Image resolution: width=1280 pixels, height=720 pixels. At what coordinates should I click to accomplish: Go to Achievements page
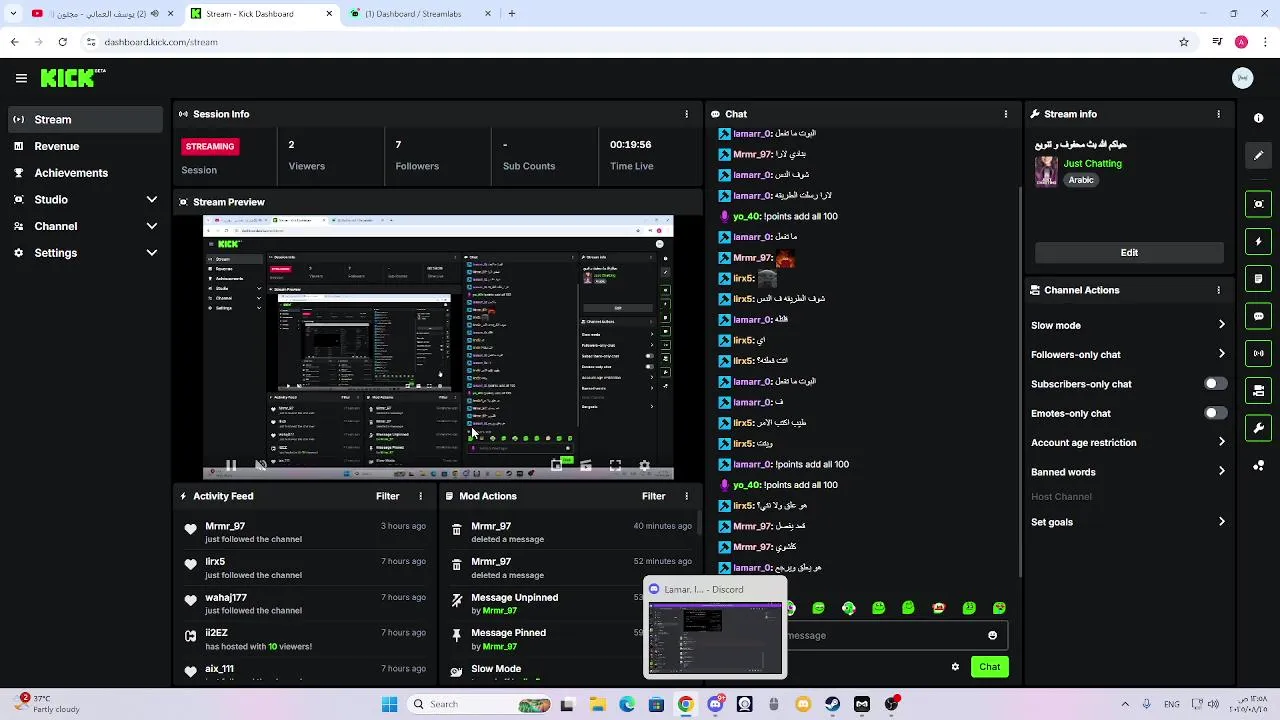pos(85,173)
